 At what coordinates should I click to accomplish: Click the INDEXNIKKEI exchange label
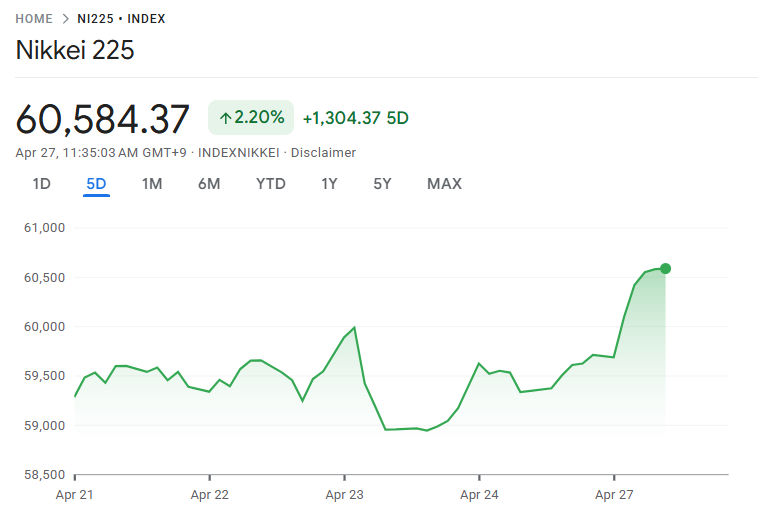tap(239, 153)
